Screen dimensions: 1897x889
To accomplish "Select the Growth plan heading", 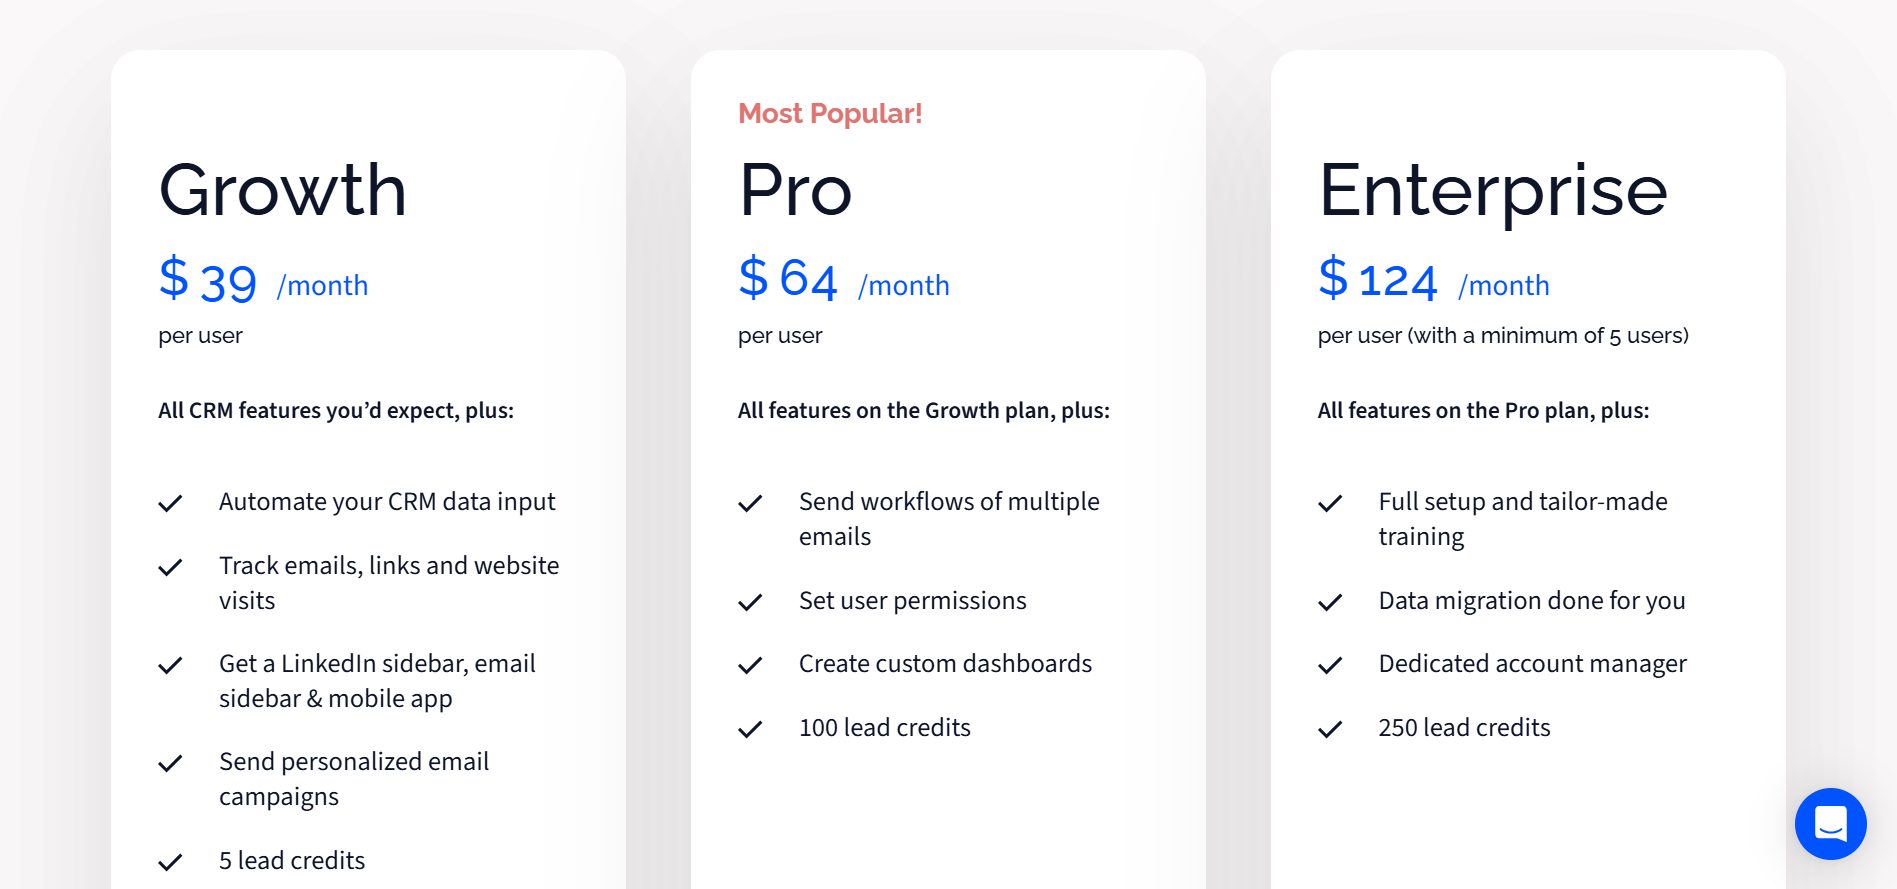I will [x=283, y=190].
